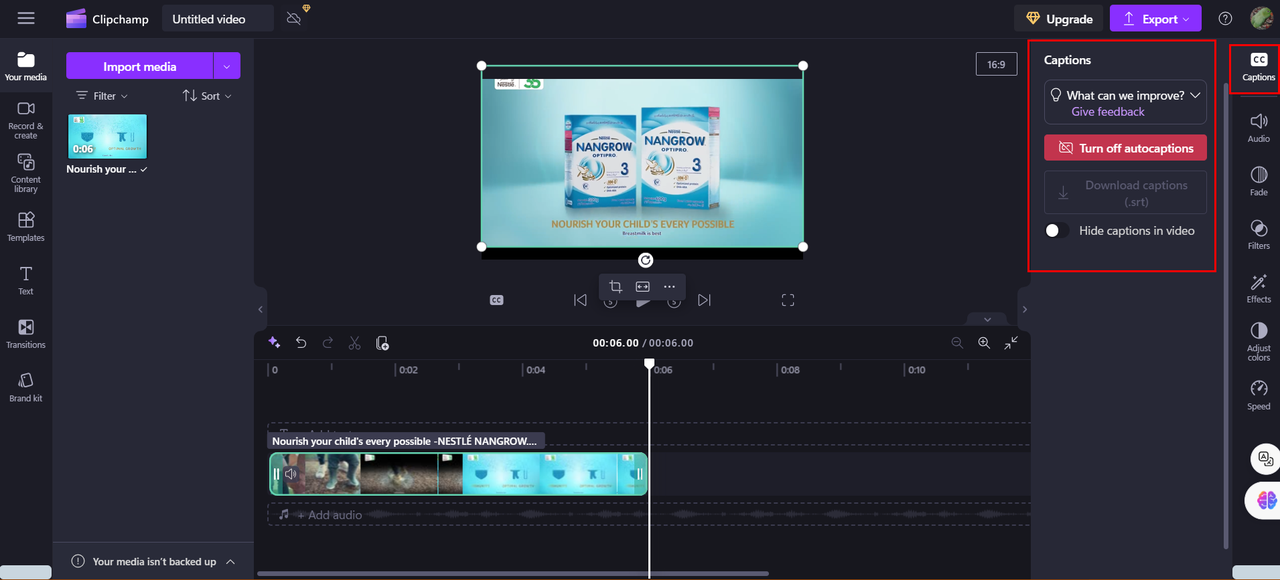Switch to the Captions panel tab
This screenshot has height=580, width=1280.
[1258, 67]
